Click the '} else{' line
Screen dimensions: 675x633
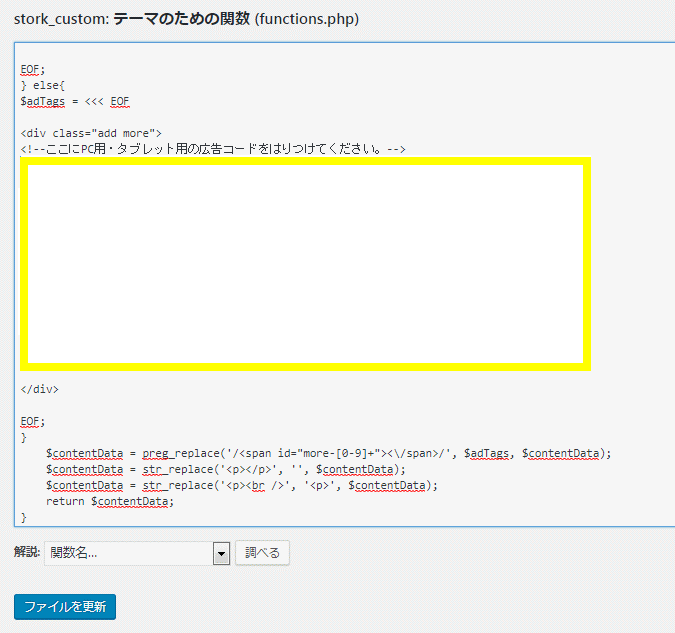(43, 85)
